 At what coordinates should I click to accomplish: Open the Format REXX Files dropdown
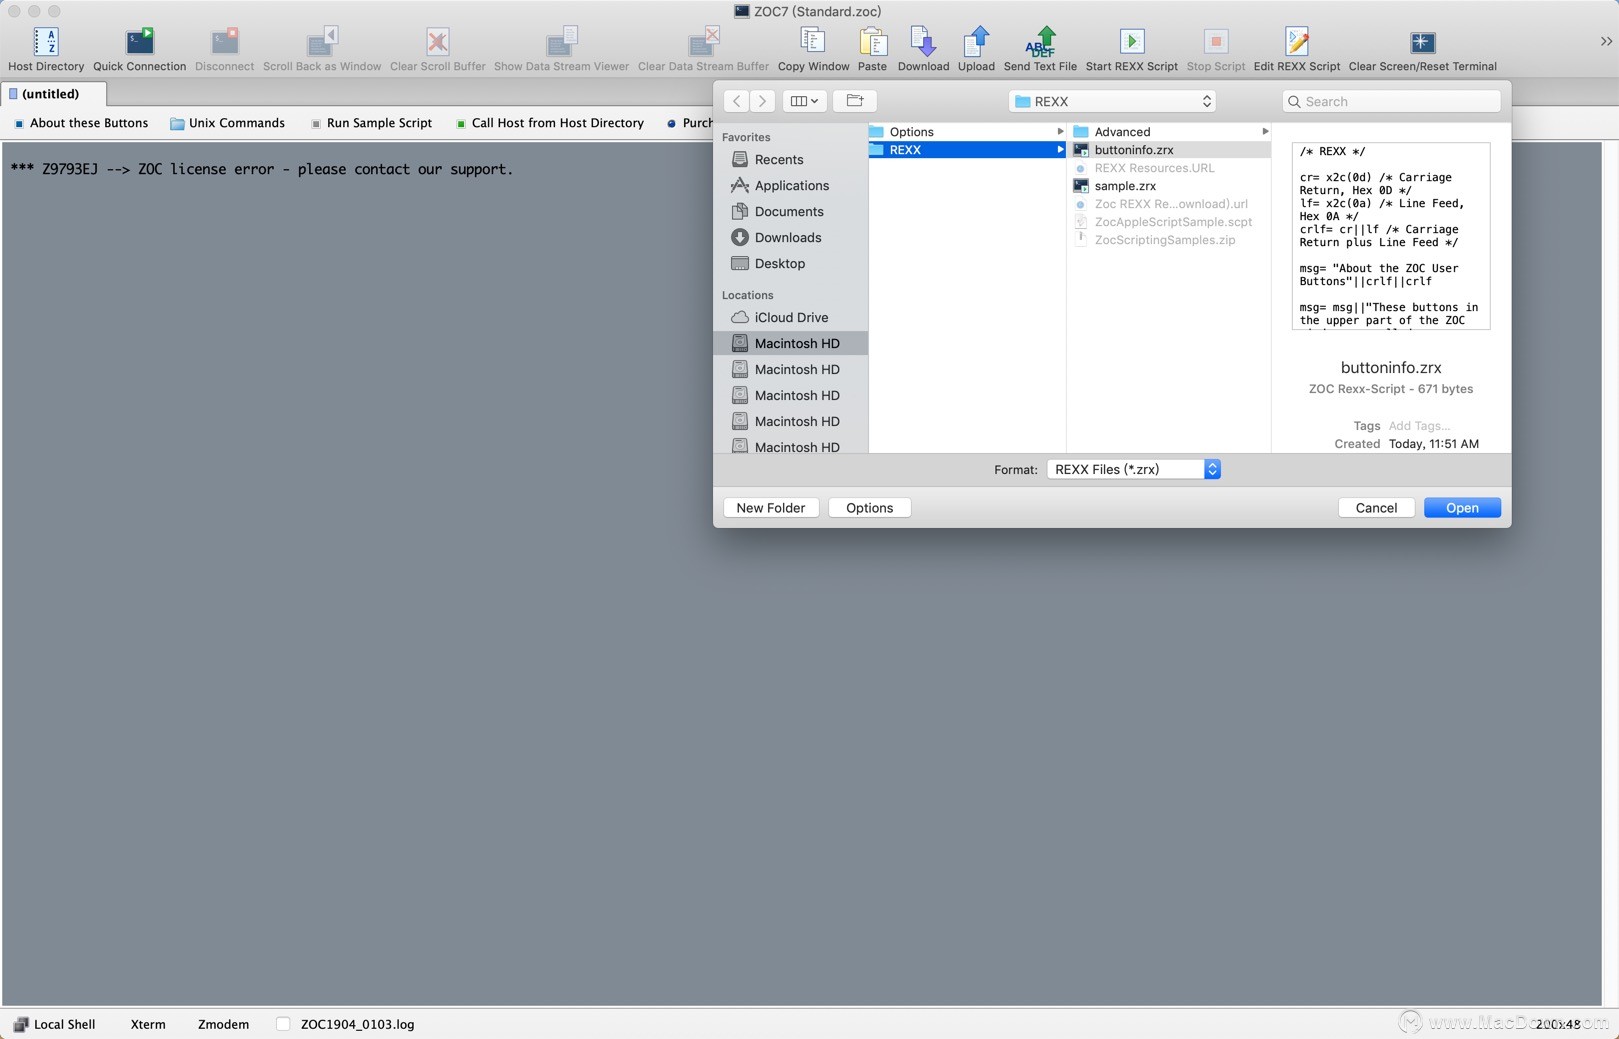pos(1133,469)
